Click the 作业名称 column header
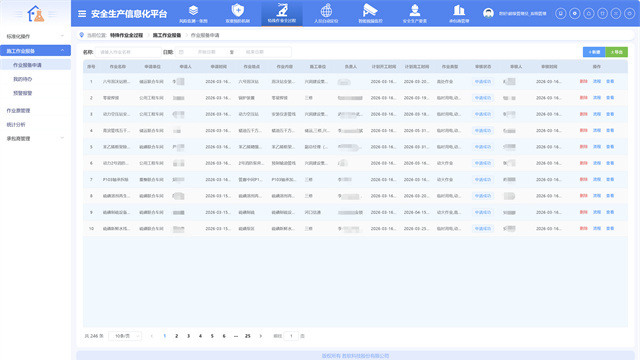Screen dimensions: 640x360 (118, 67)
